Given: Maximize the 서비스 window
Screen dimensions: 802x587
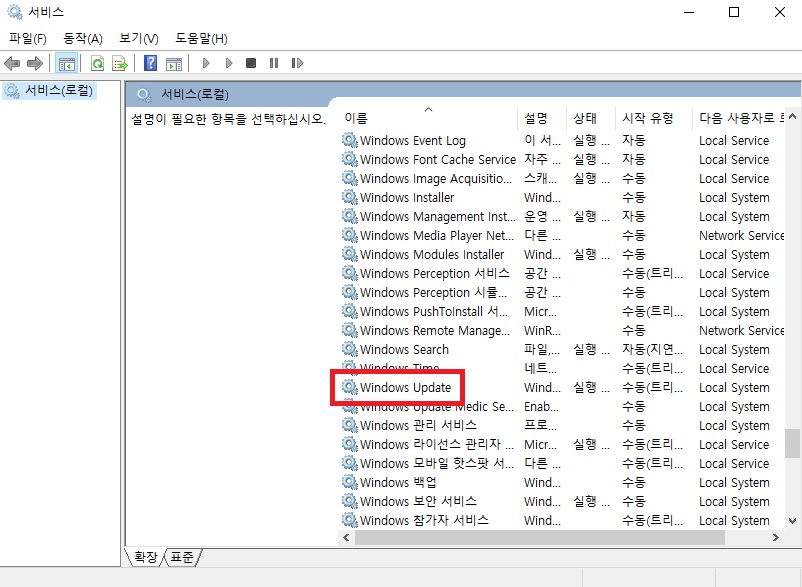Looking at the screenshot, I should [734, 12].
